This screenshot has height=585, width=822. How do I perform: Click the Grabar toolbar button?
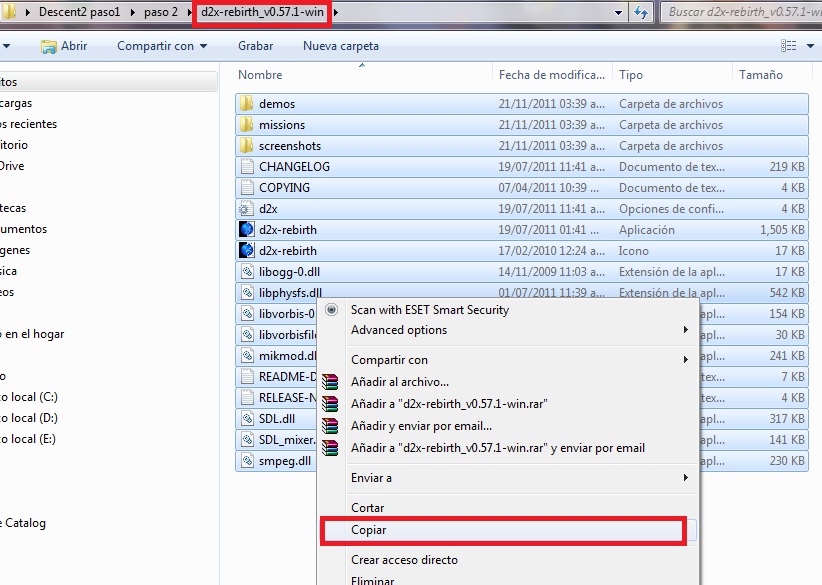255,46
